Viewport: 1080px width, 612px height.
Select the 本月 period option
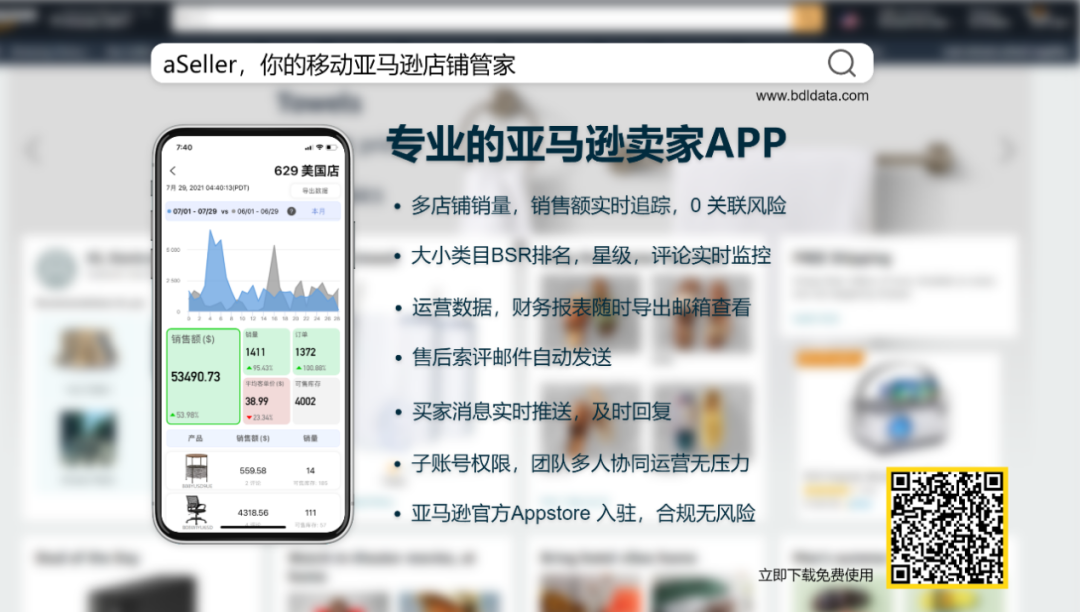pos(319,211)
